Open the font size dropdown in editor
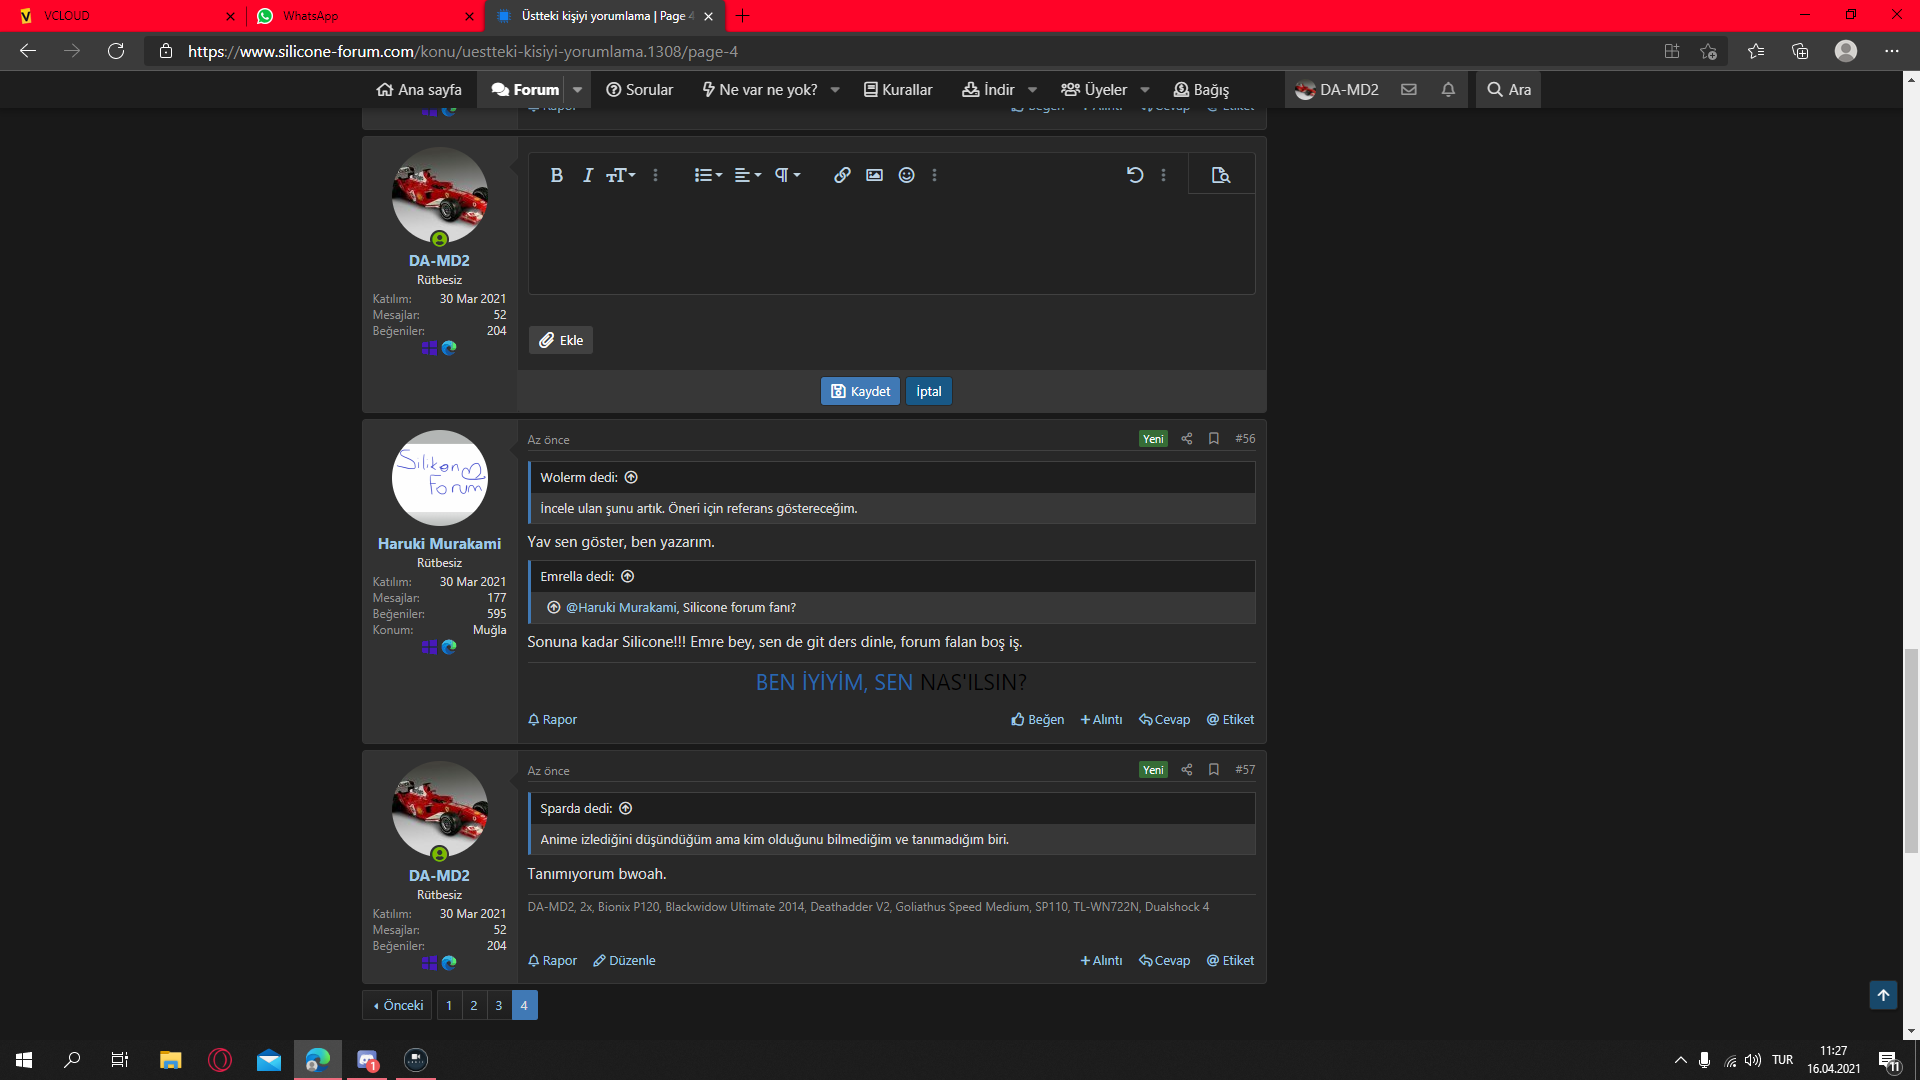The width and height of the screenshot is (1920, 1080). tap(621, 175)
